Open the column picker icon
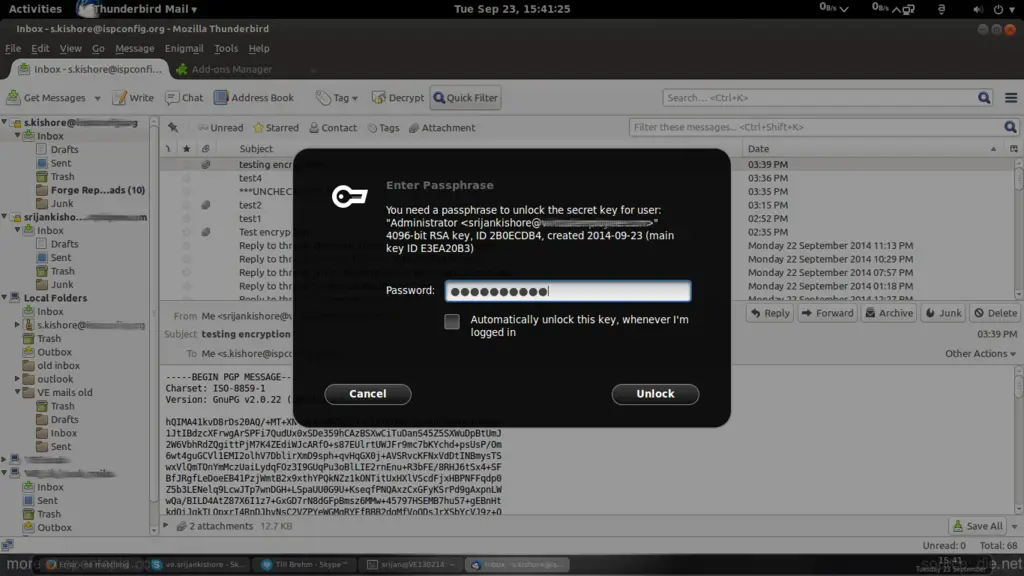 (1014, 148)
